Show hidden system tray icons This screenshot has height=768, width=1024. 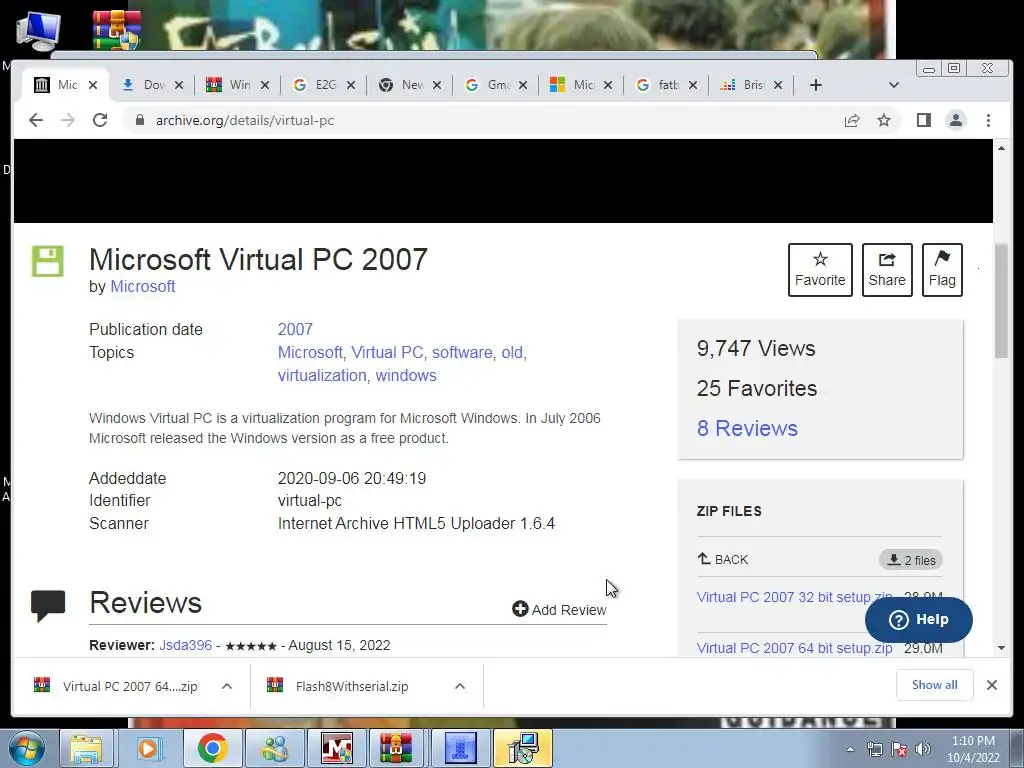tap(850, 749)
